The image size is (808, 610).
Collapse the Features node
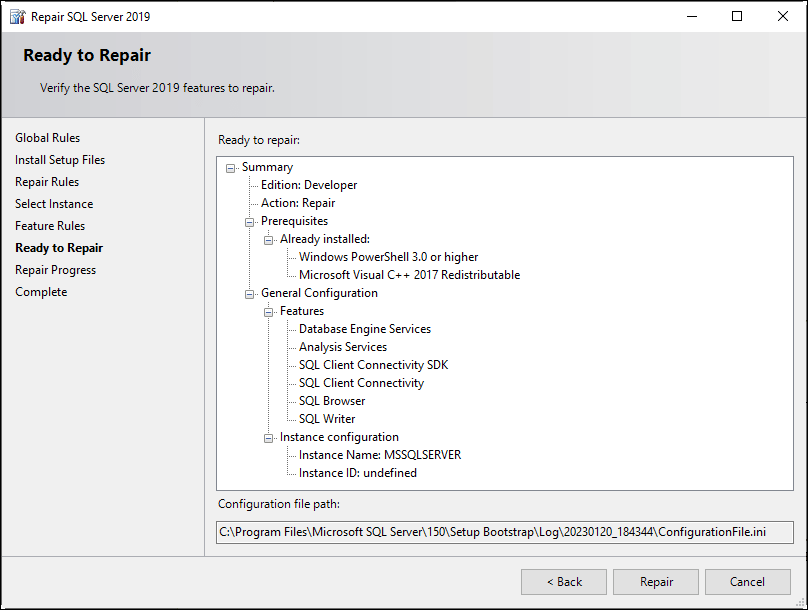coord(268,310)
